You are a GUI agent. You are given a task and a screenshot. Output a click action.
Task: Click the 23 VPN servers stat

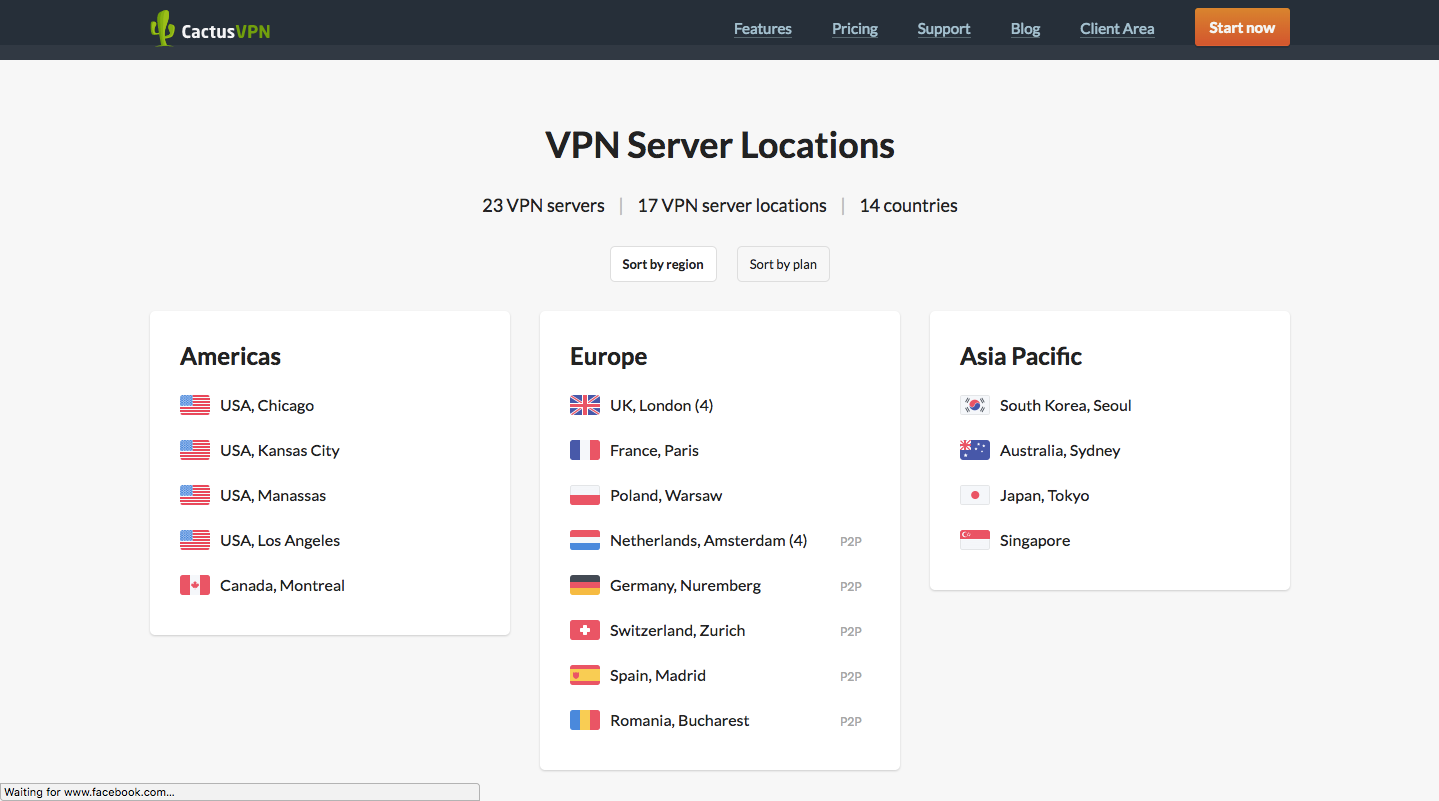click(543, 205)
